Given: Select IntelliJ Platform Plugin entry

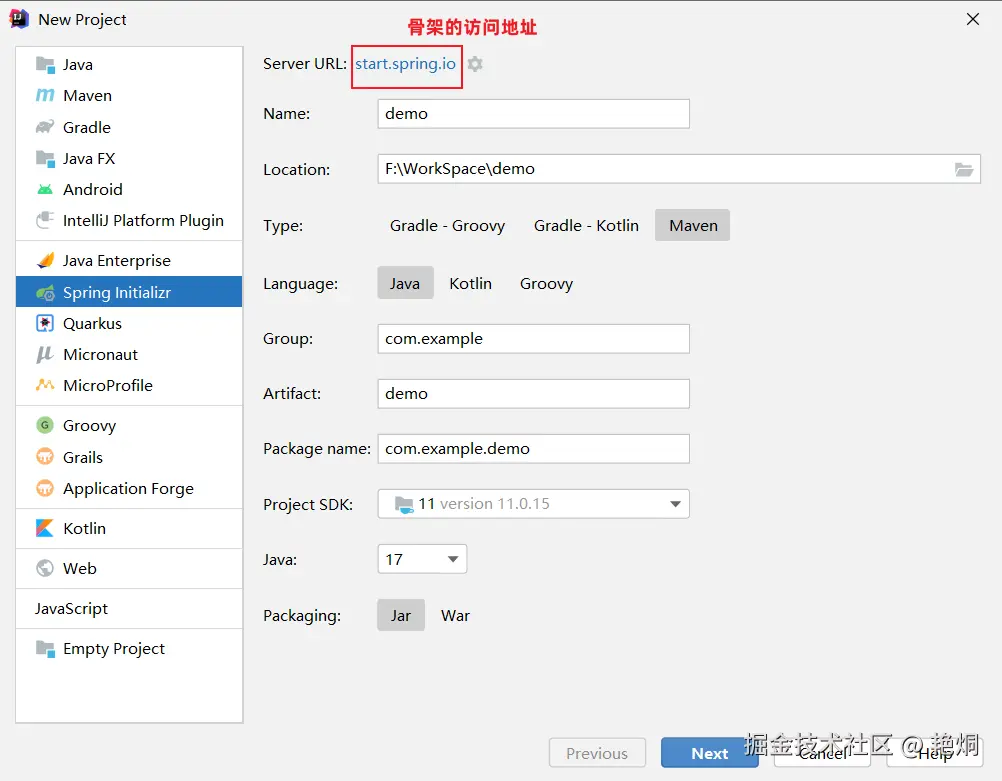Looking at the screenshot, I should tap(129, 220).
